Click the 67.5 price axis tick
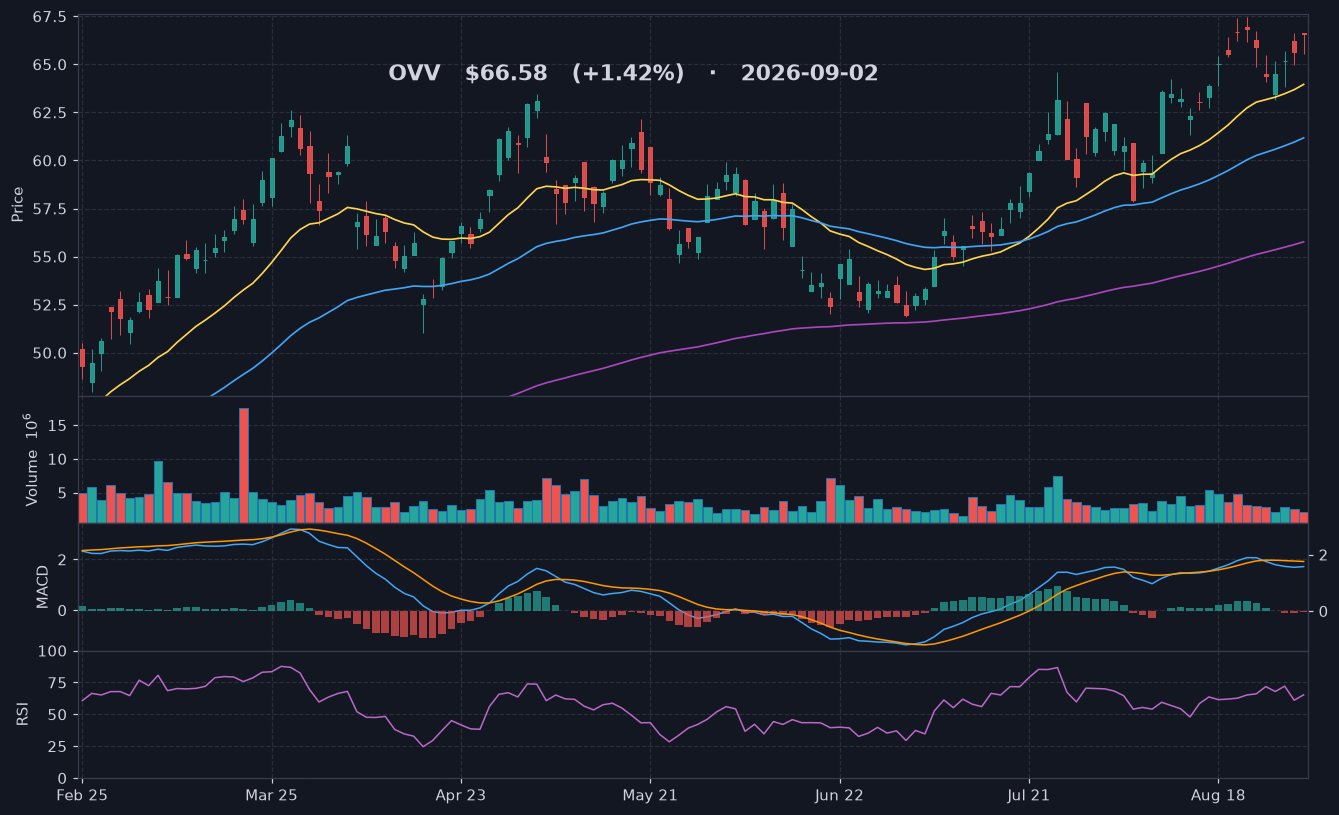Image resolution: width=1339 pixels, height=815 pixels. pyautogui.click(x=50, y=18)
